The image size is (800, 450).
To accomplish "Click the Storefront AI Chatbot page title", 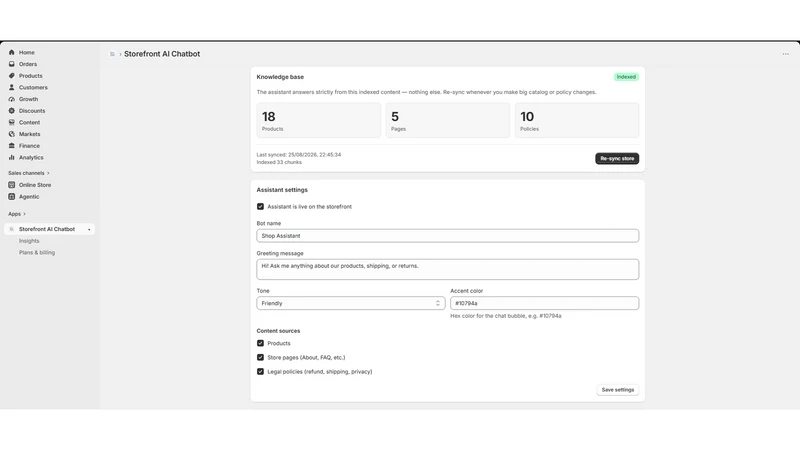I will point(162,54).
